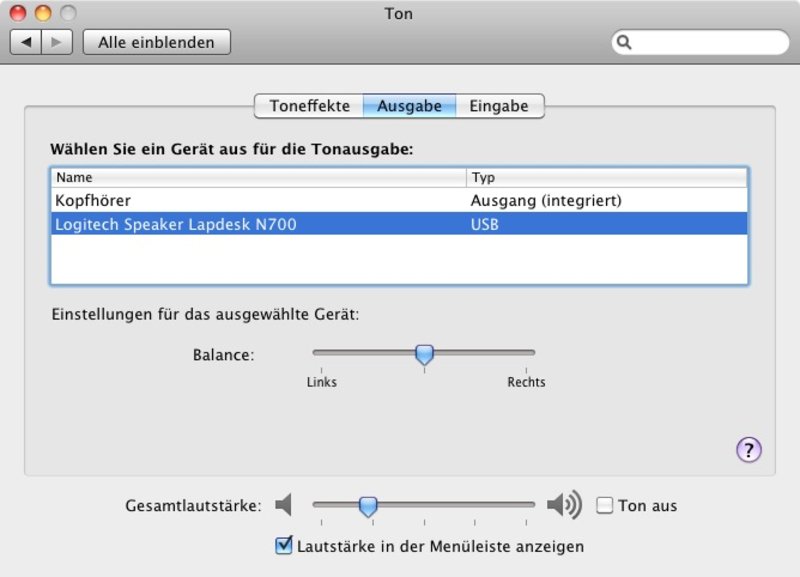Viewport: 800px width, 577px height.
Task: Close the Ton window with red button
Action: pyautogui.click(x=18, y=13)
